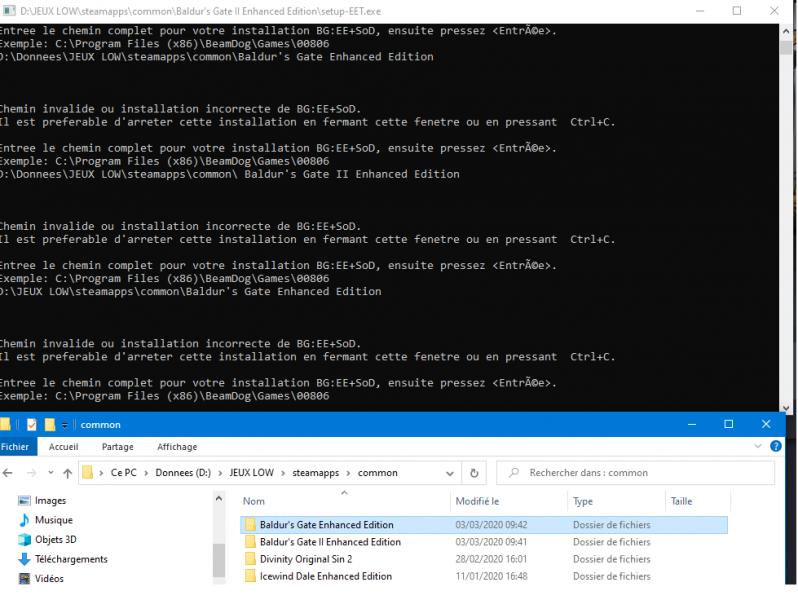Viewport: 798px width, 600px height.
Task: Expand the chevron after 'steamapps' breadcrumb
Action: point(349,473)
